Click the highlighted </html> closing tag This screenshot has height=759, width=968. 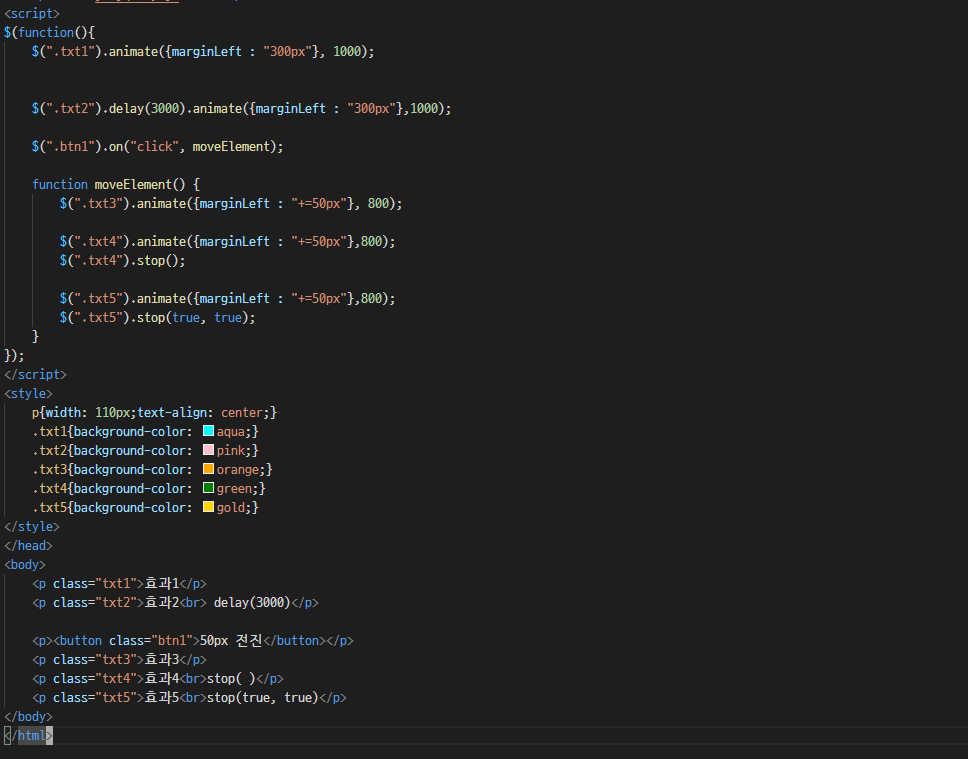(x=28, y=736)
